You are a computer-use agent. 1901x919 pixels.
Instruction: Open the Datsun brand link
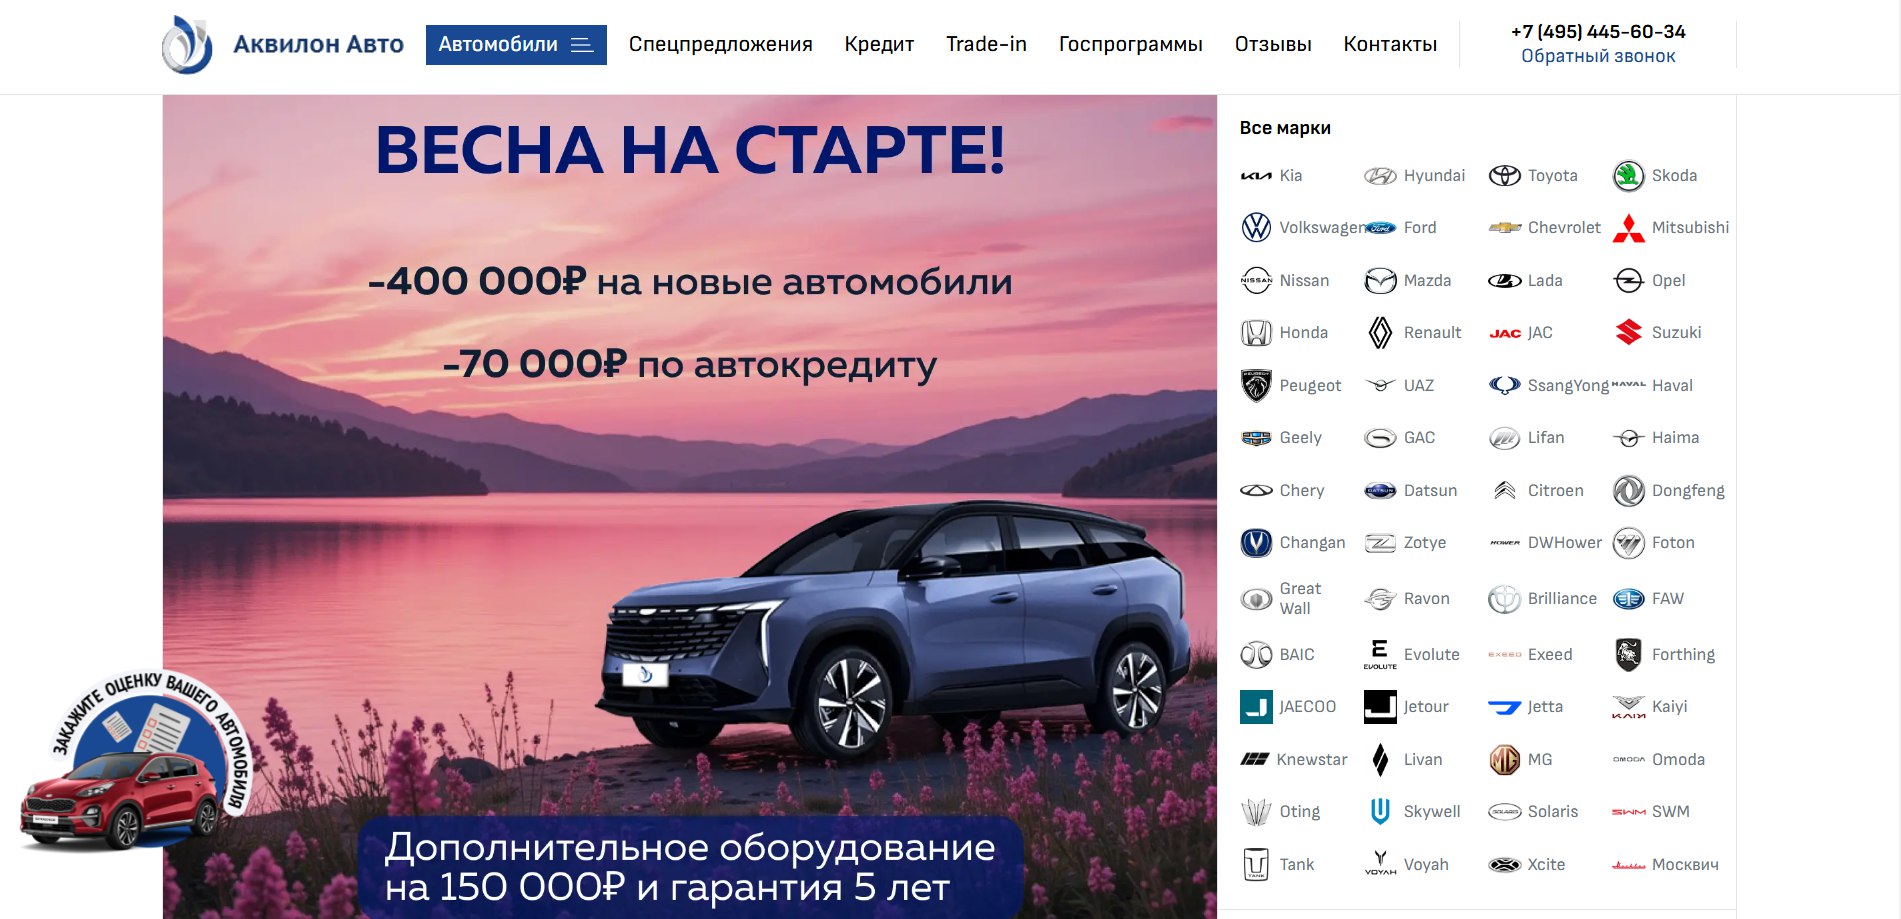tap(1410, 491)
